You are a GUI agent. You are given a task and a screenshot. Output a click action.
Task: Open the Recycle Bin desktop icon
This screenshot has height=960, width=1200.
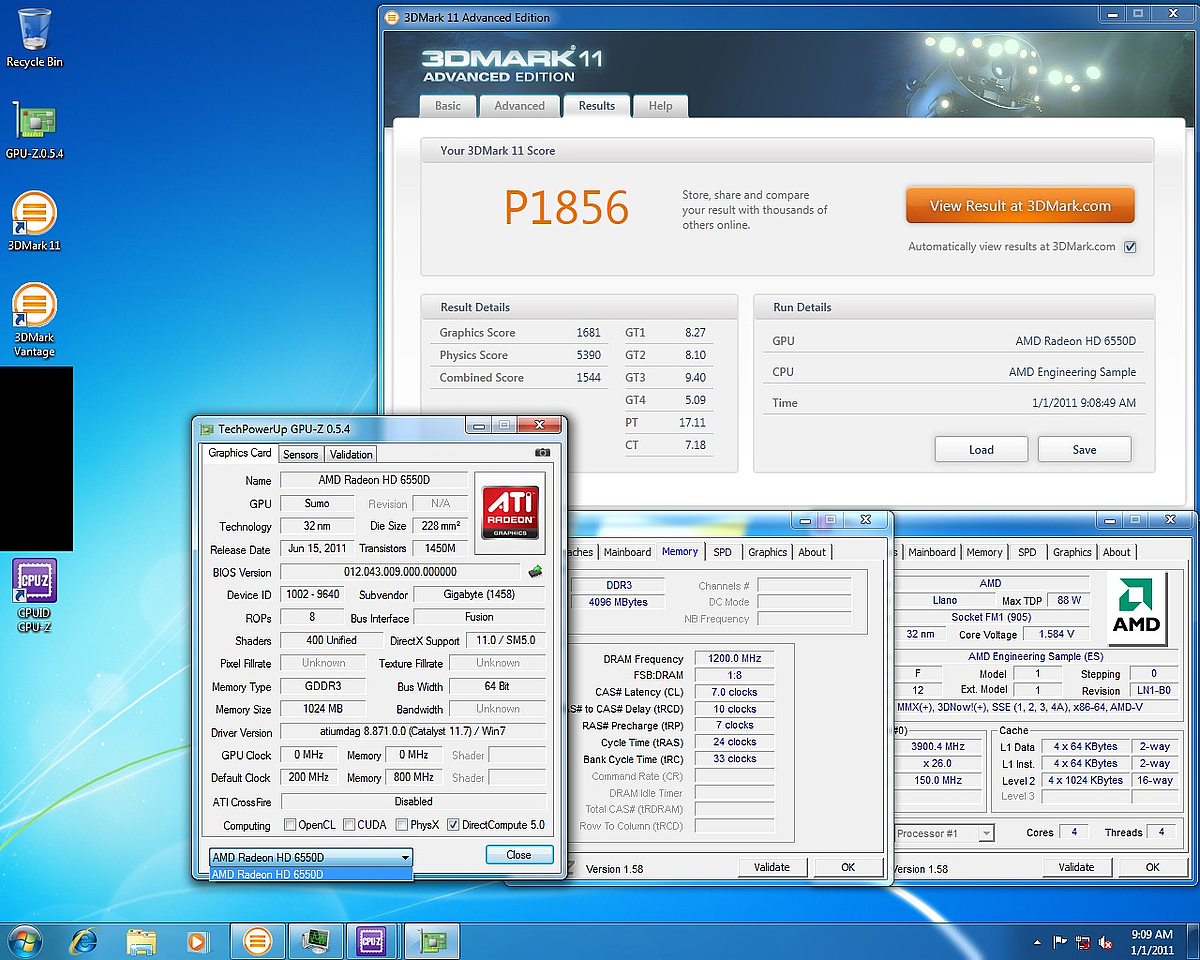[x=34, y=38]
